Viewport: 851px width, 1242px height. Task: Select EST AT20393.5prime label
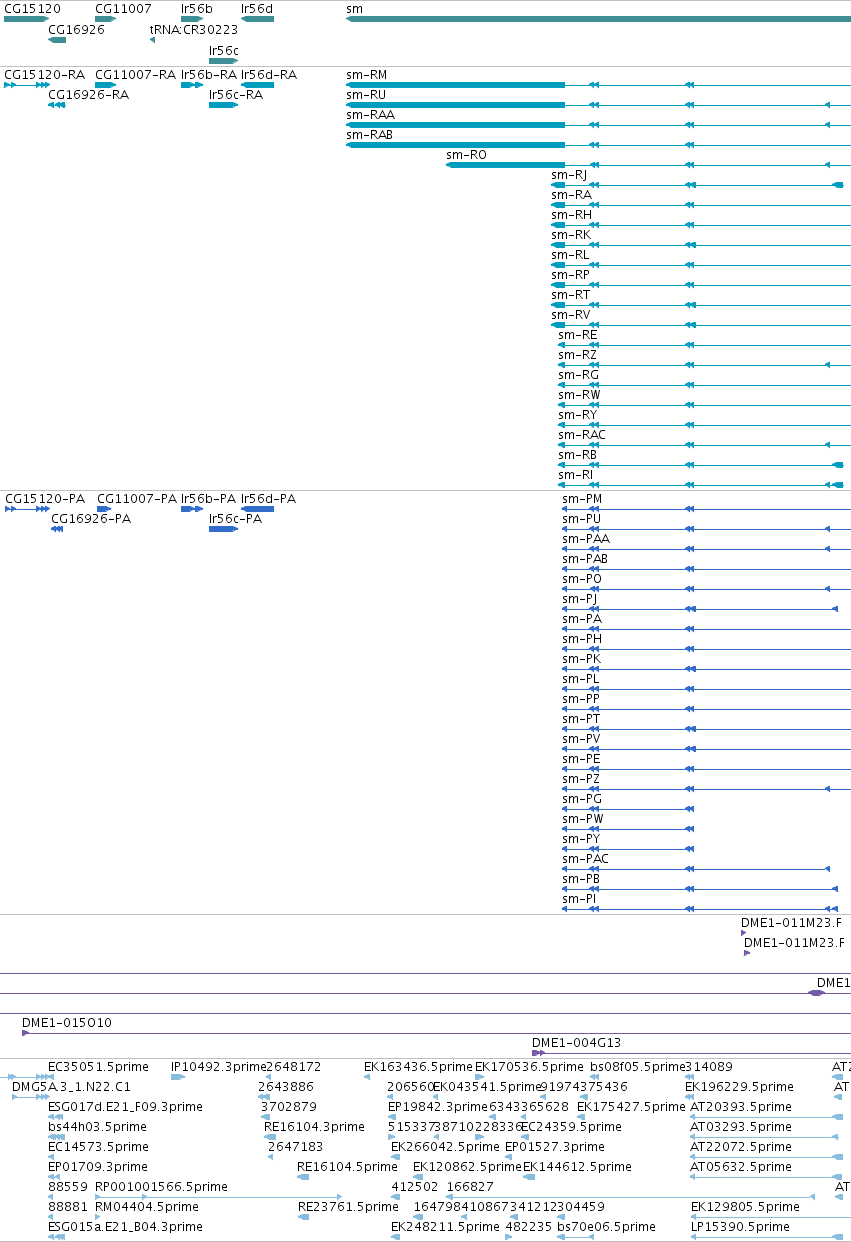[741, 1107]
